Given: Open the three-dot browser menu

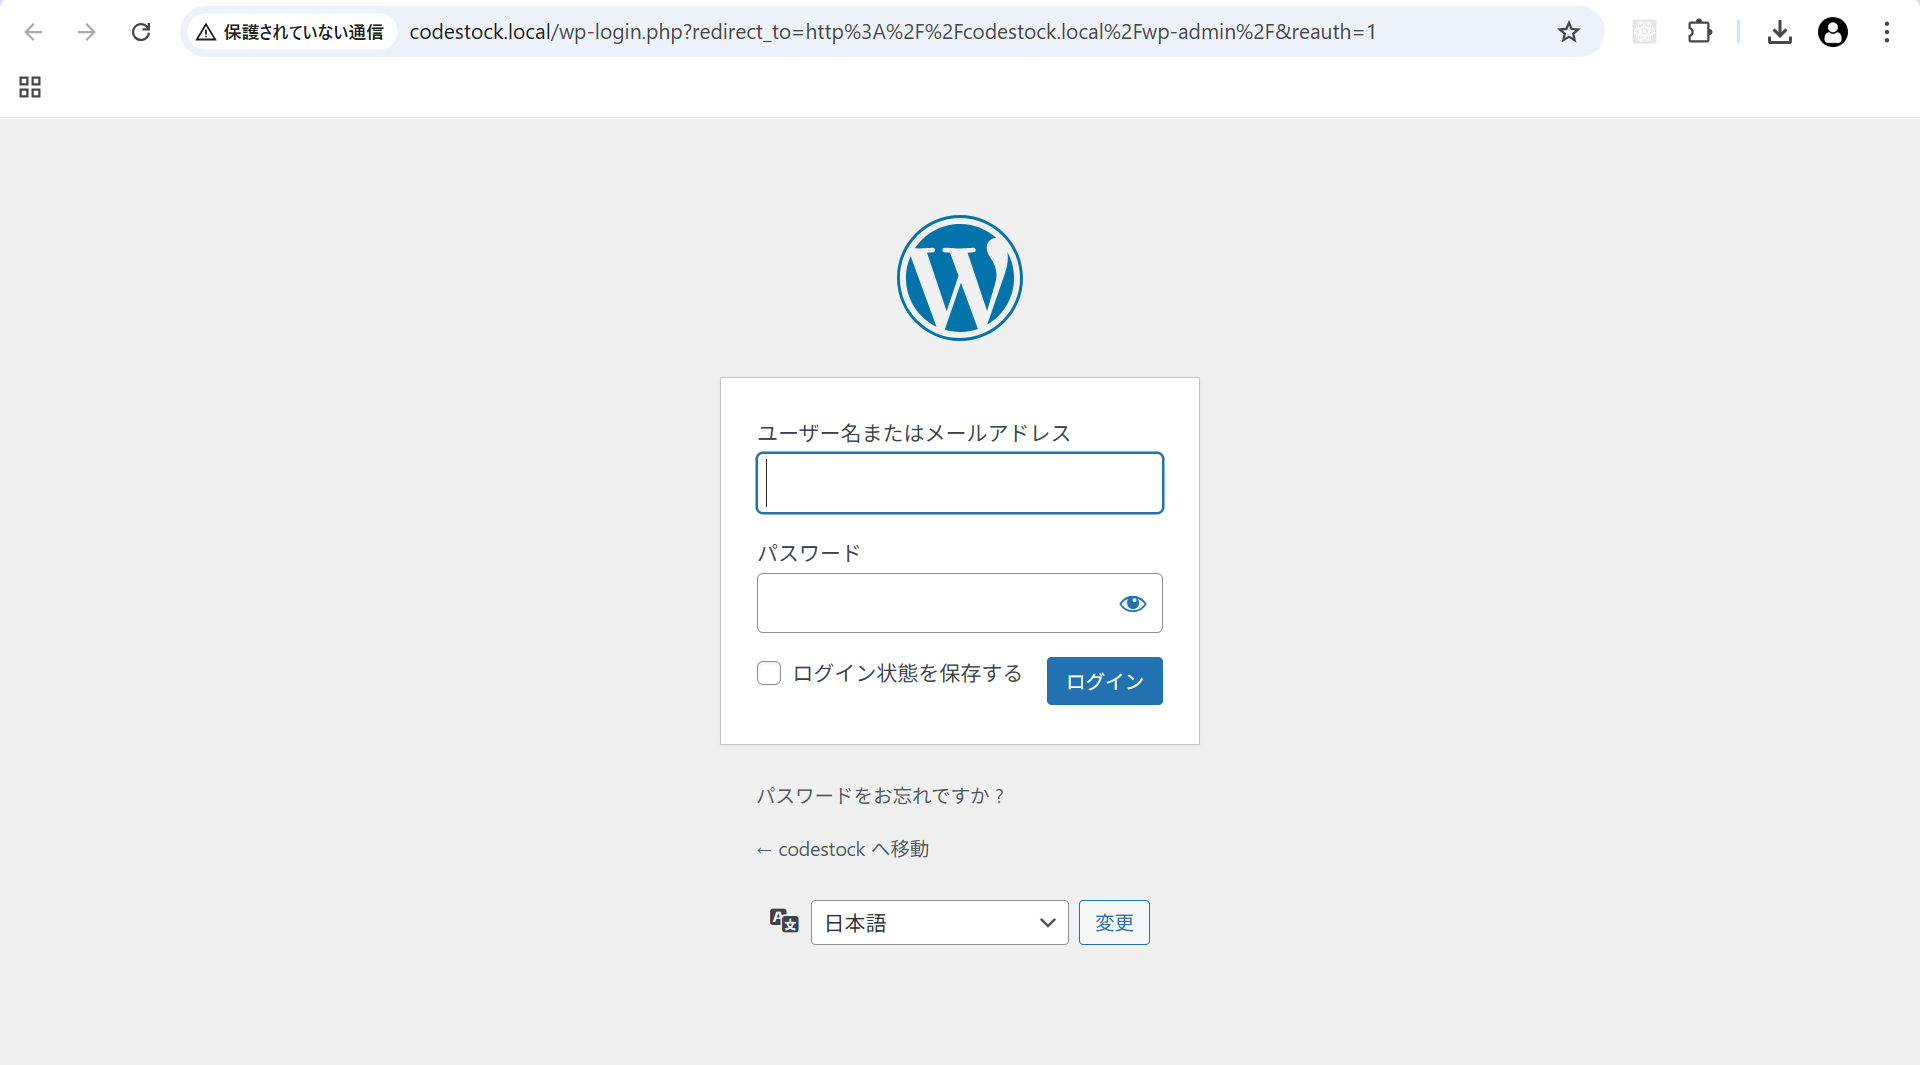Looking at the screenshot, I should 1887,32.
